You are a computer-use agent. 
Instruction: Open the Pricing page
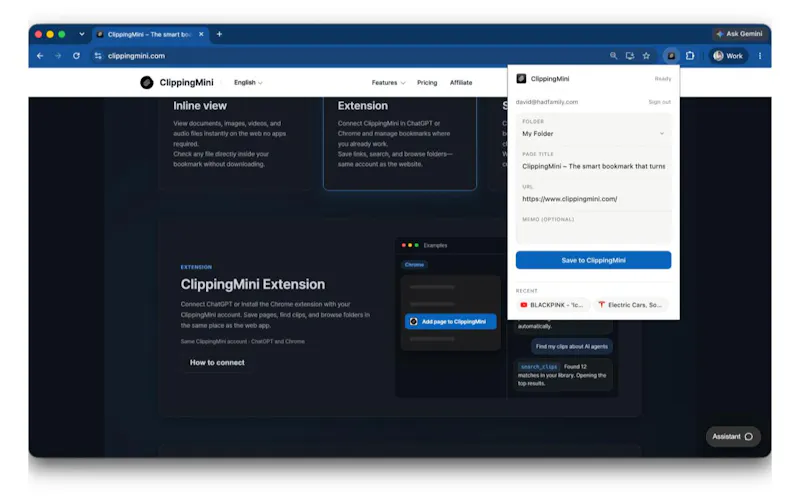427,83
